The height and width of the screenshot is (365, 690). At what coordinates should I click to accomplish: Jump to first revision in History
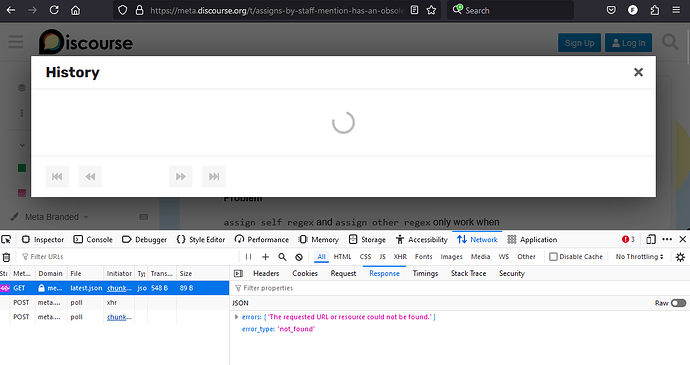[57, 177]
